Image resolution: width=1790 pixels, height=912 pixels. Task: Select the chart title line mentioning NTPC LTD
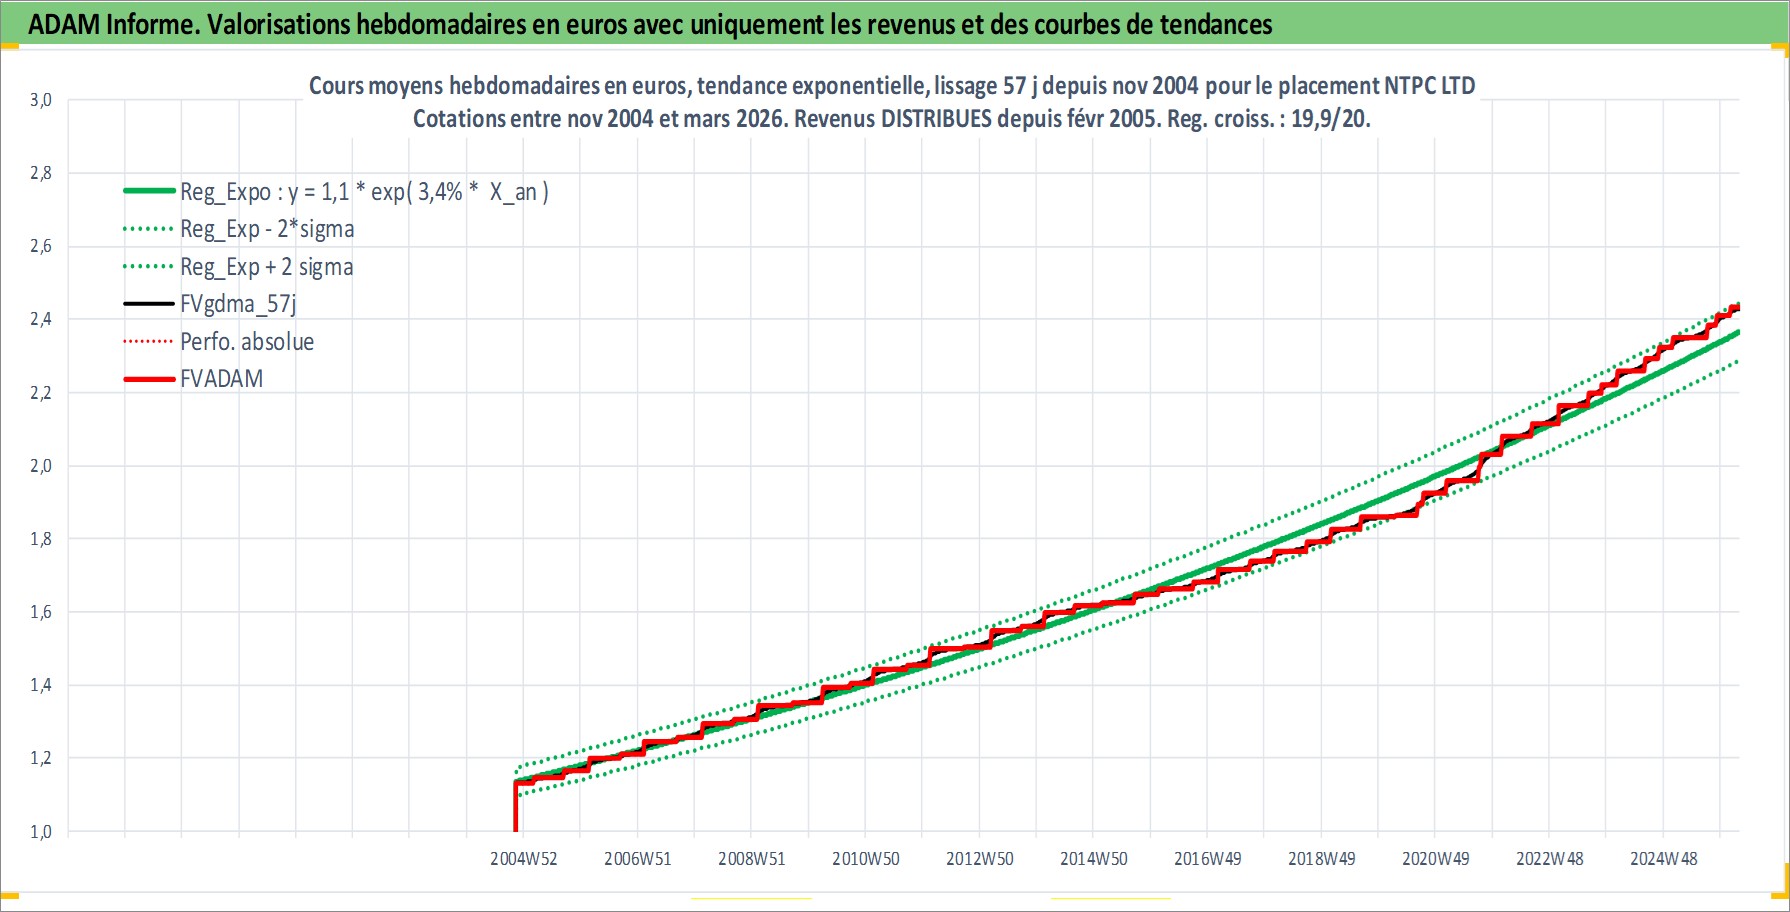pyautogui.click(x=892, y=86)
